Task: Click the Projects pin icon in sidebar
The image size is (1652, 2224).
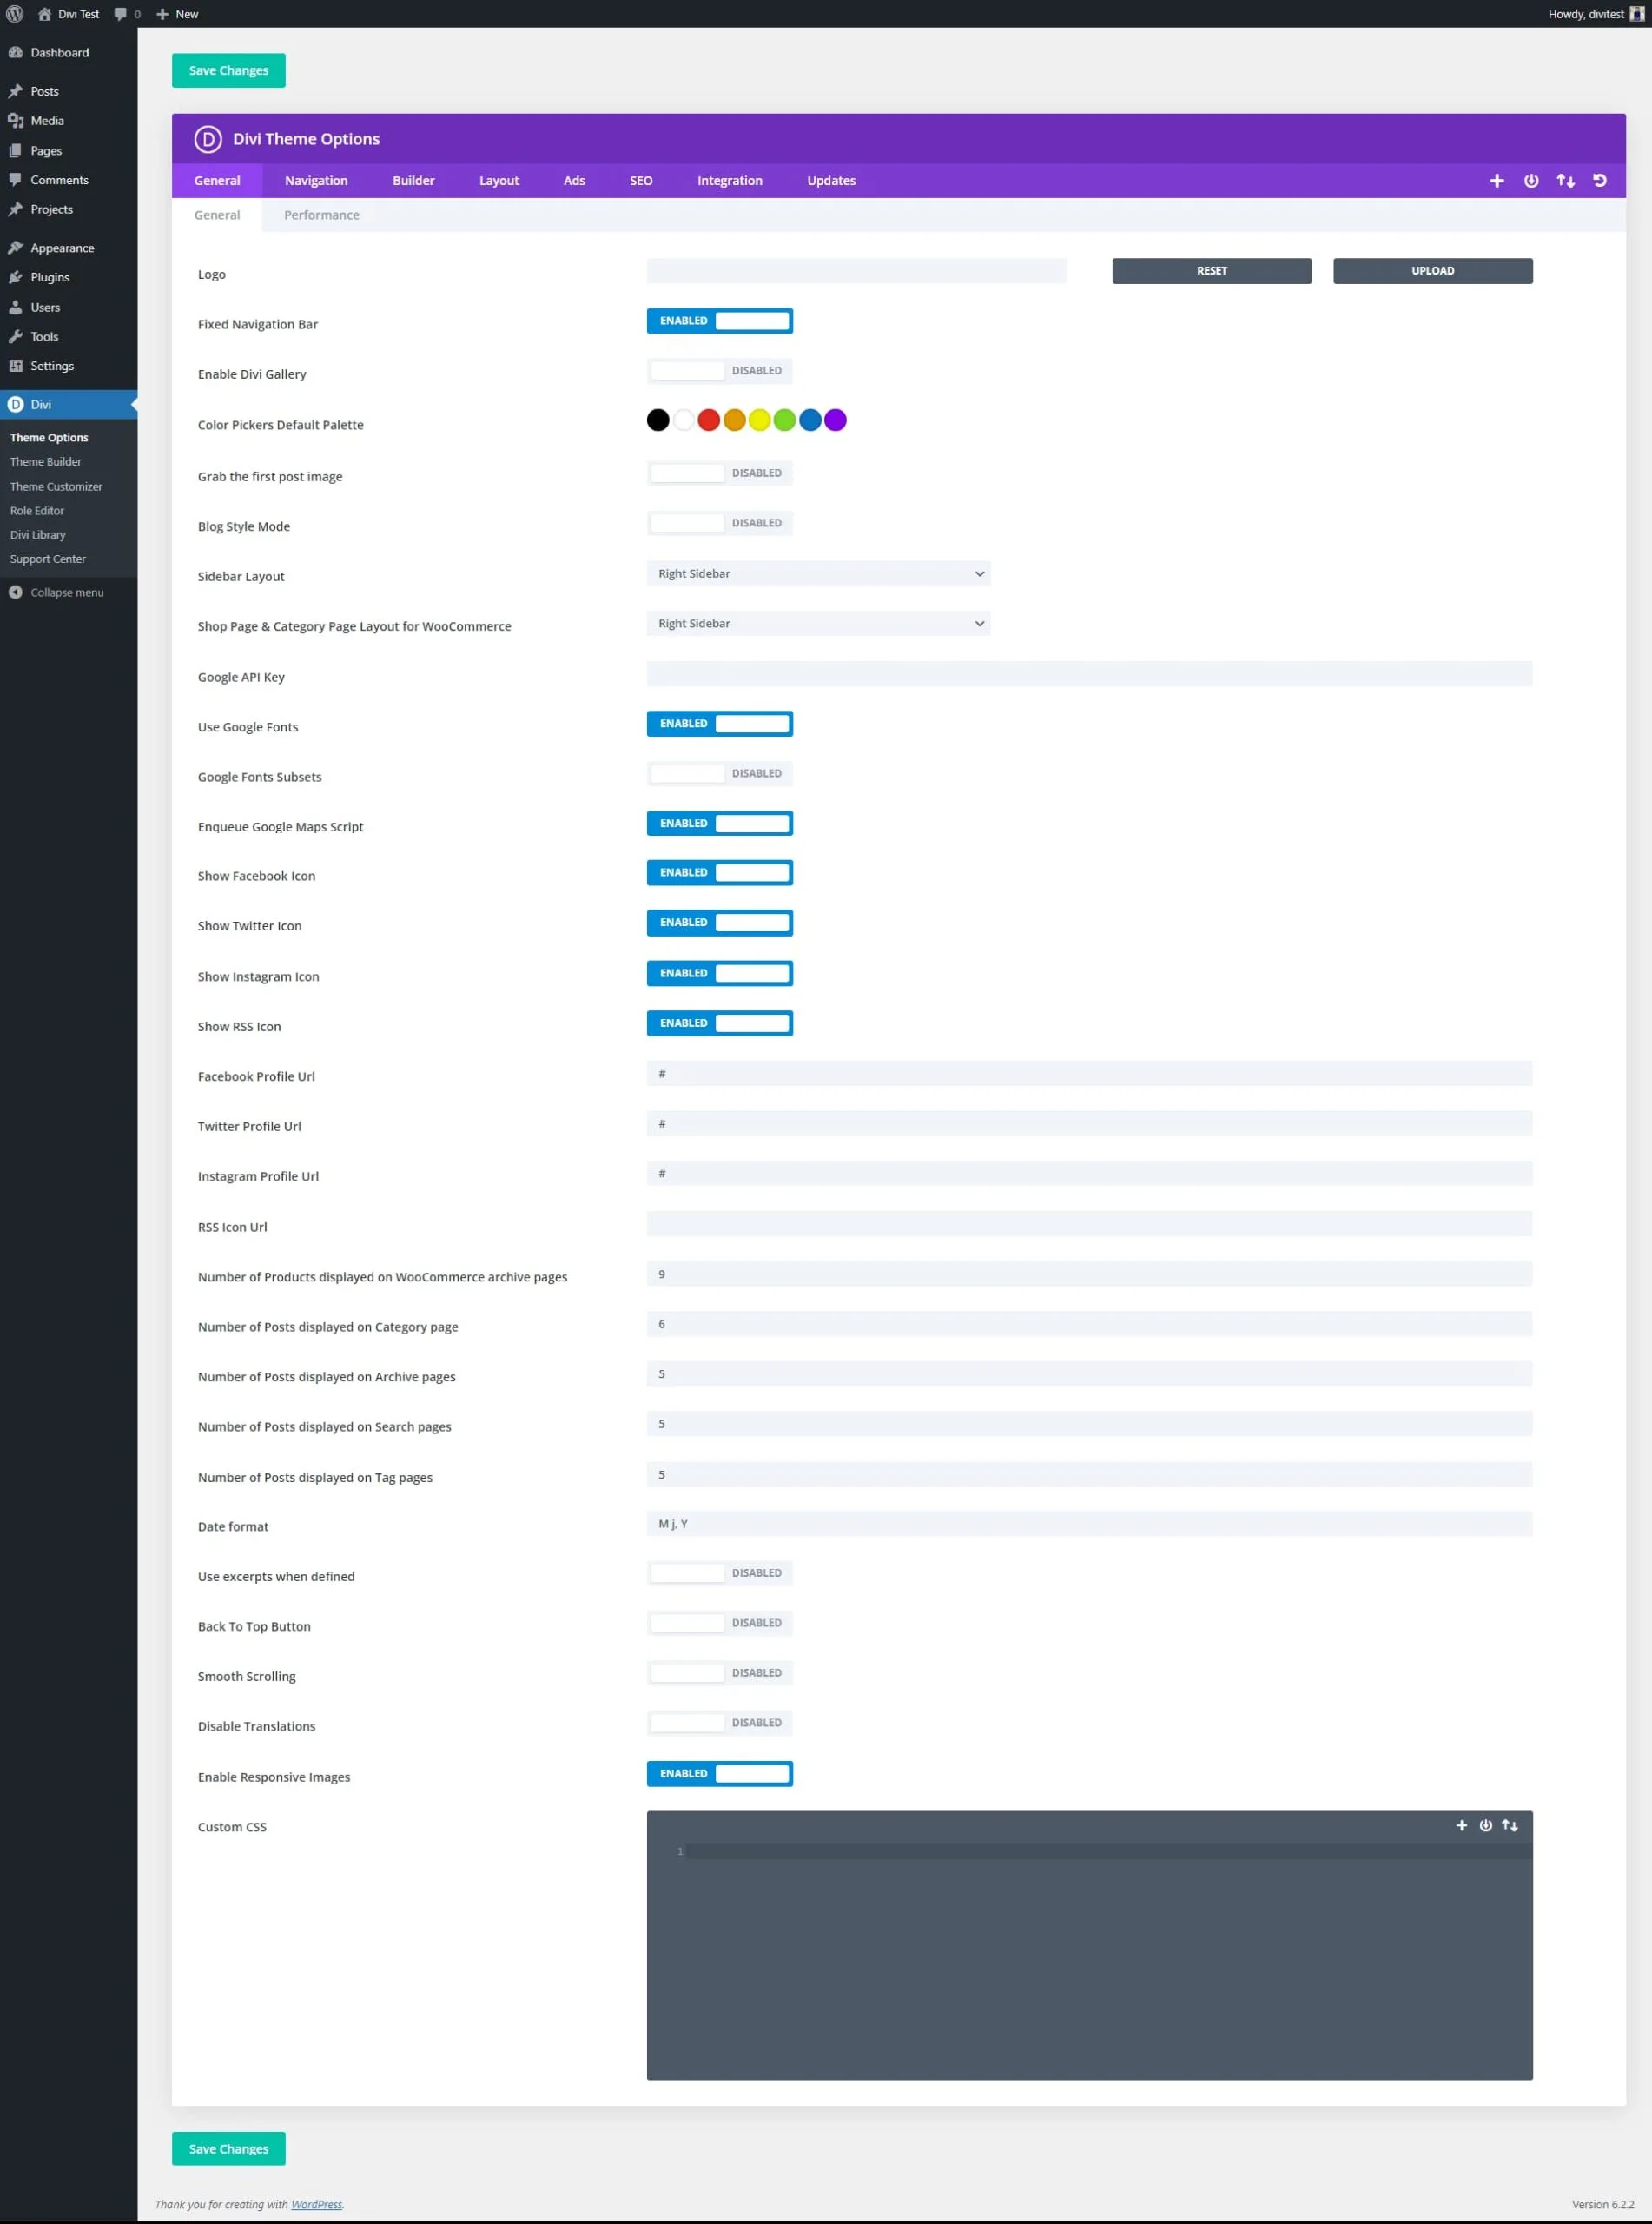Action: pyautogui.click(x=16, y=209)
